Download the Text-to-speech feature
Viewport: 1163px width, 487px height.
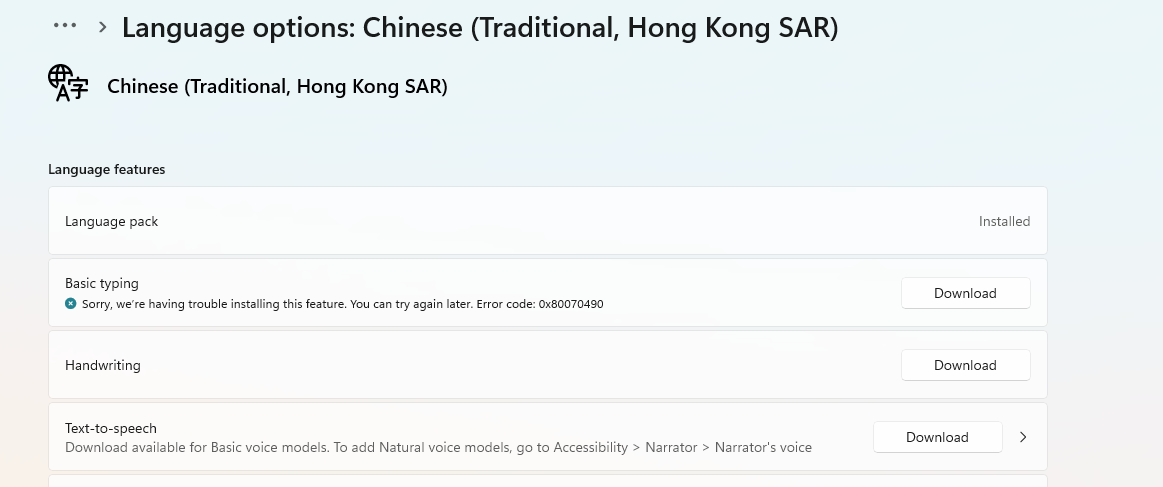938,437
